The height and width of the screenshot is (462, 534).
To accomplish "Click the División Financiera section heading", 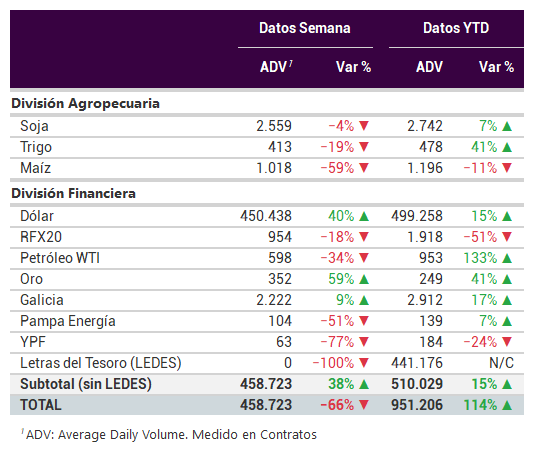I will coord(74,193).
